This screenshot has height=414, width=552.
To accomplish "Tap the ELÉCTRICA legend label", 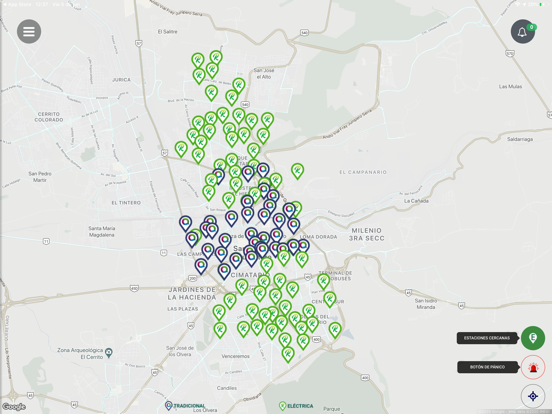I will pos(300,406).
